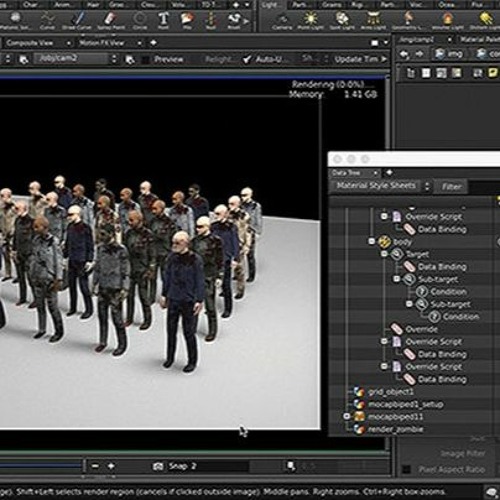Collapse the Target node in data tree
The width and height of the screenshot is (500, 500).
[x=384, y=254]
